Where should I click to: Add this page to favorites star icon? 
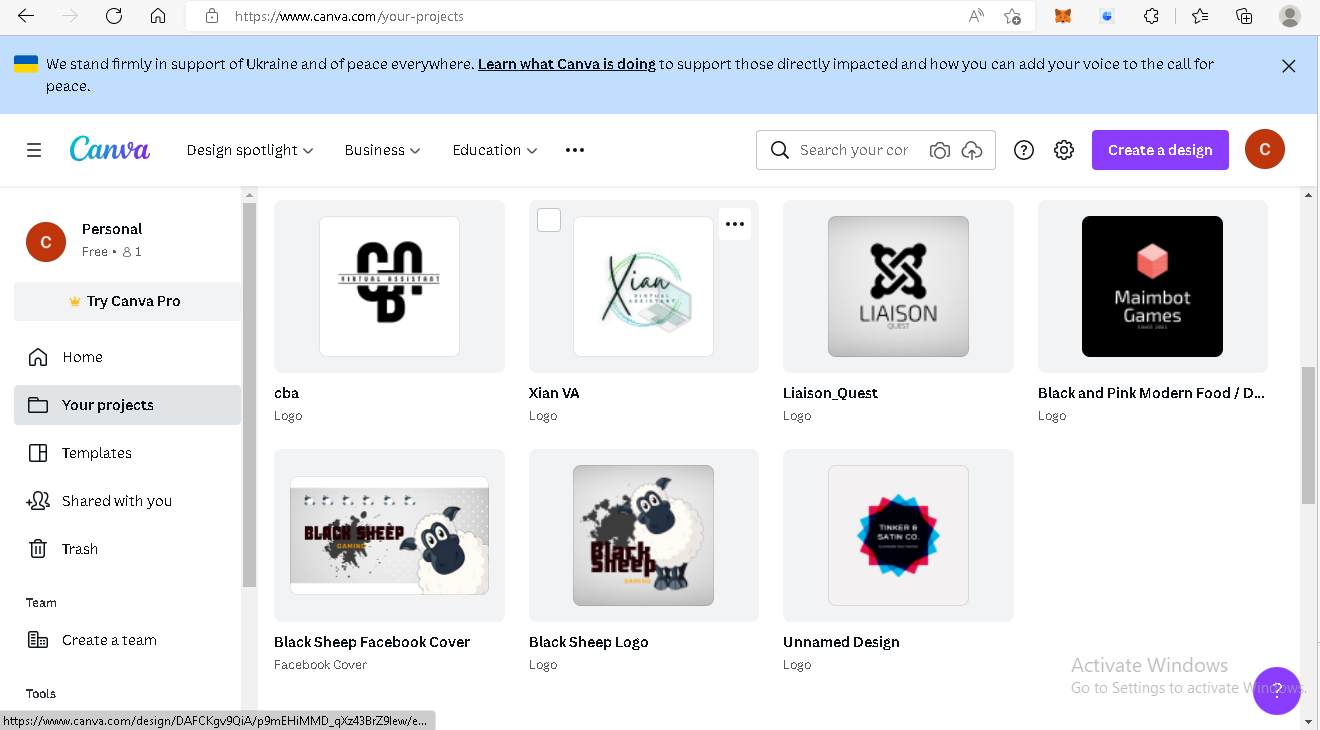[1013, 16]
